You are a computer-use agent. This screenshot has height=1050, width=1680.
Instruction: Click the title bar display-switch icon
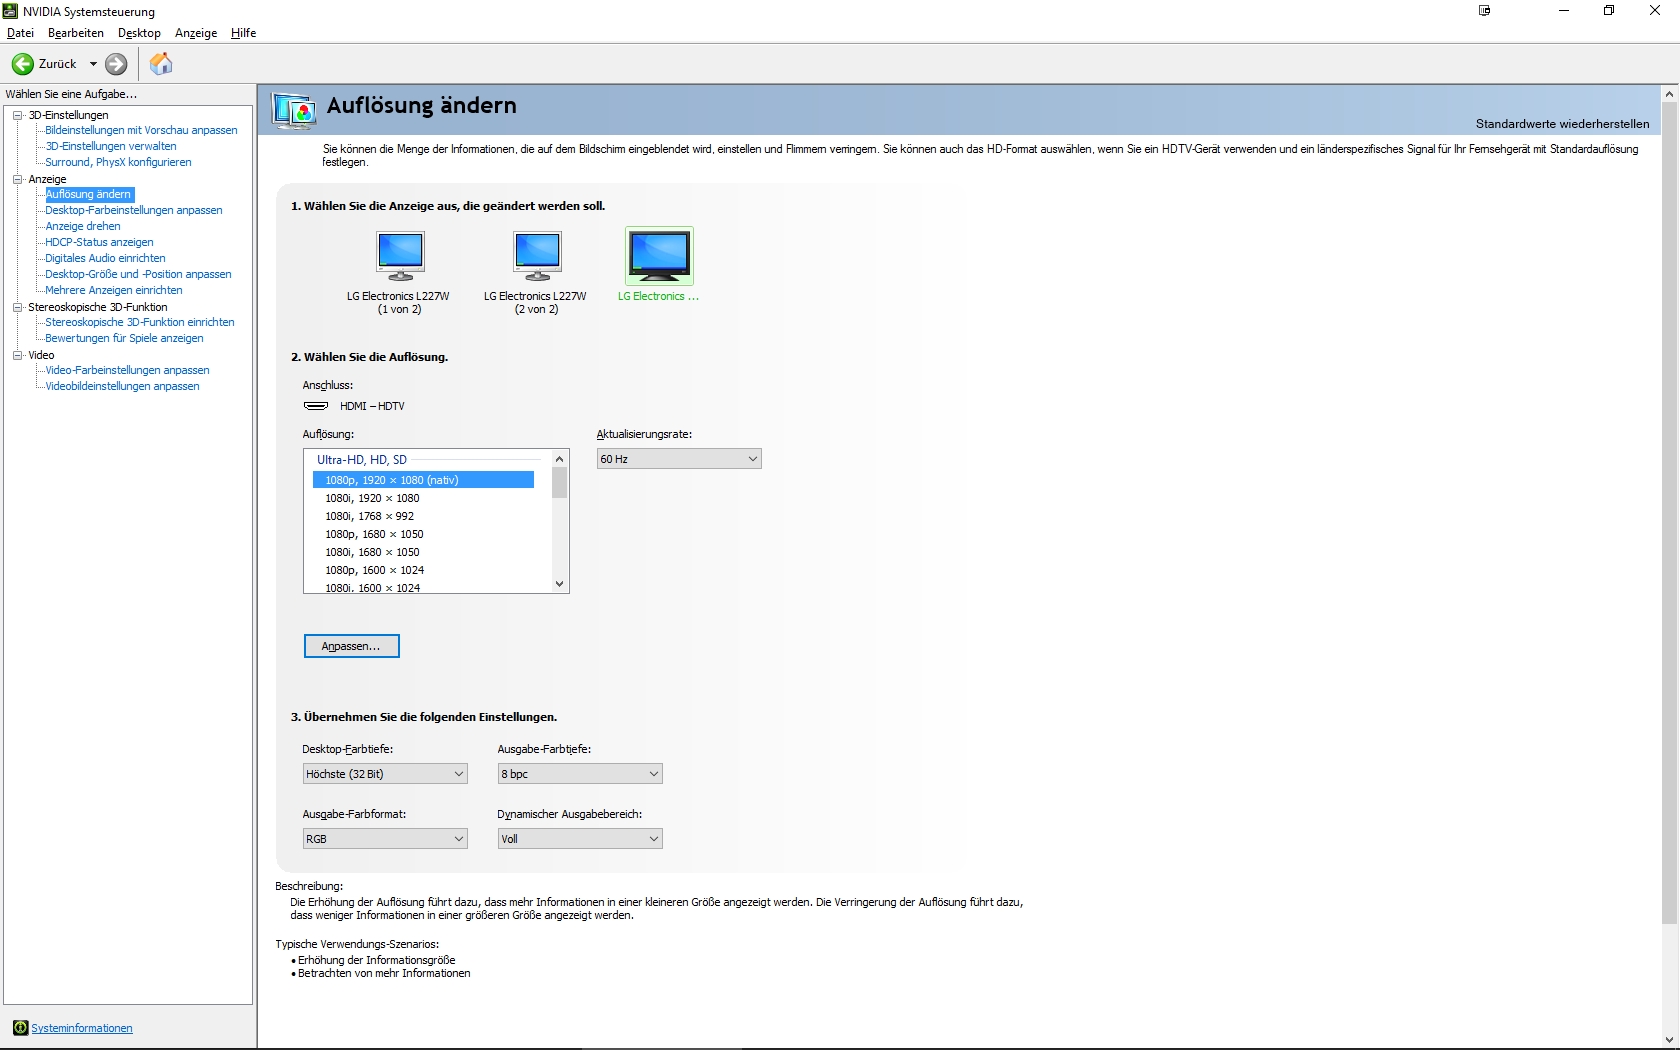click(1485, 11)
